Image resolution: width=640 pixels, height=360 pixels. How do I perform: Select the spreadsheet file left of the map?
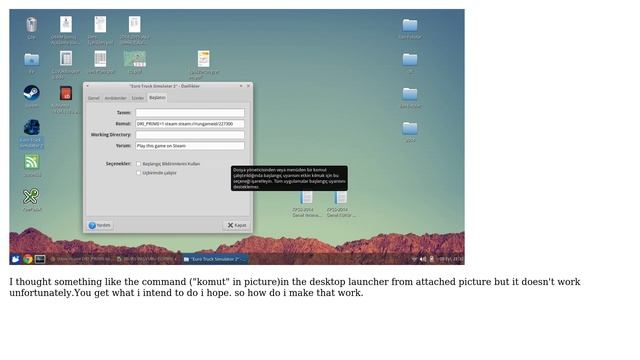(x=100, y=59)
